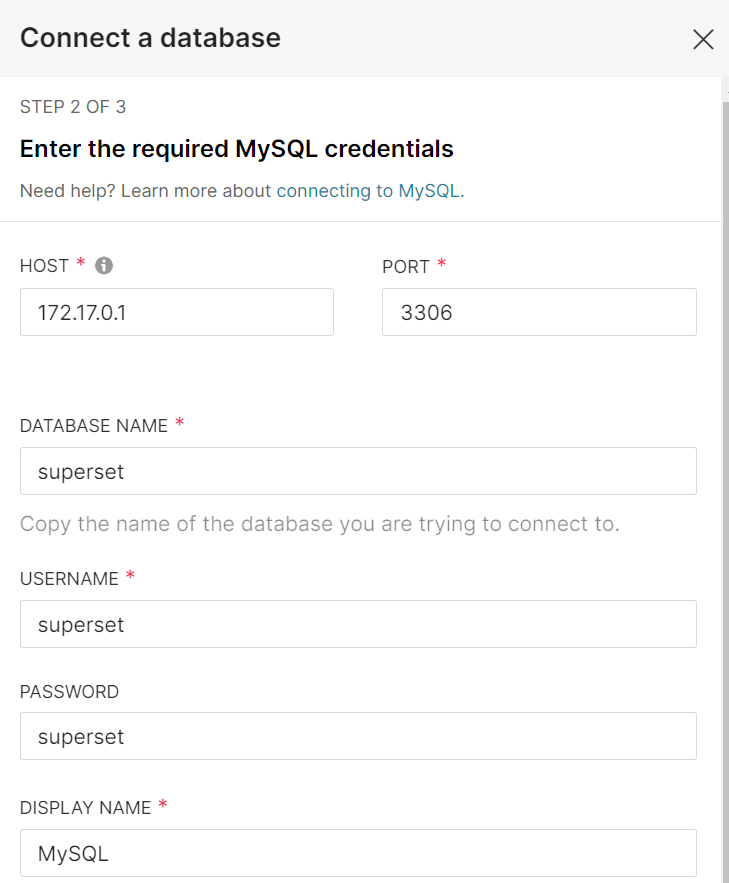This screenshot has height=883, width=729.
Task: Click the Connect a database title
Action: click(x=150, y=38)
